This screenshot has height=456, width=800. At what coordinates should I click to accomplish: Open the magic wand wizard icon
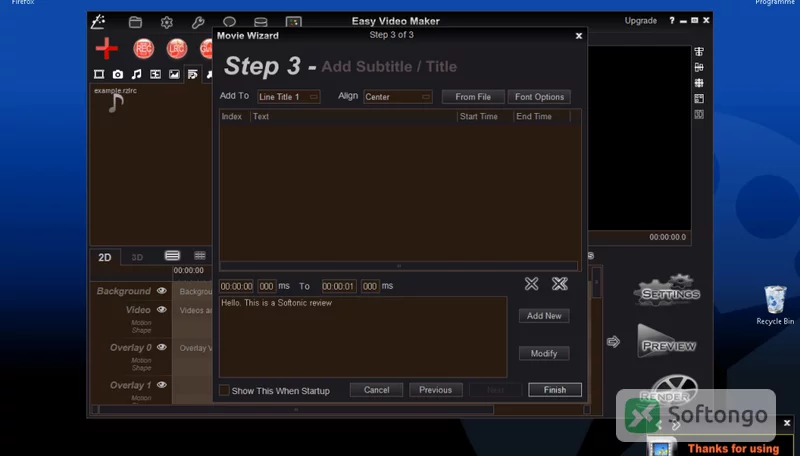98,21
